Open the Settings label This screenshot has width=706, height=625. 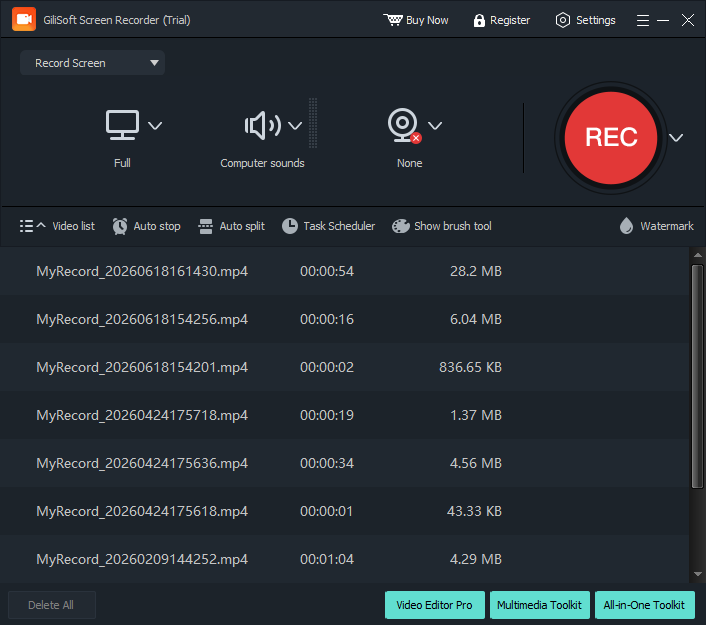595,20
